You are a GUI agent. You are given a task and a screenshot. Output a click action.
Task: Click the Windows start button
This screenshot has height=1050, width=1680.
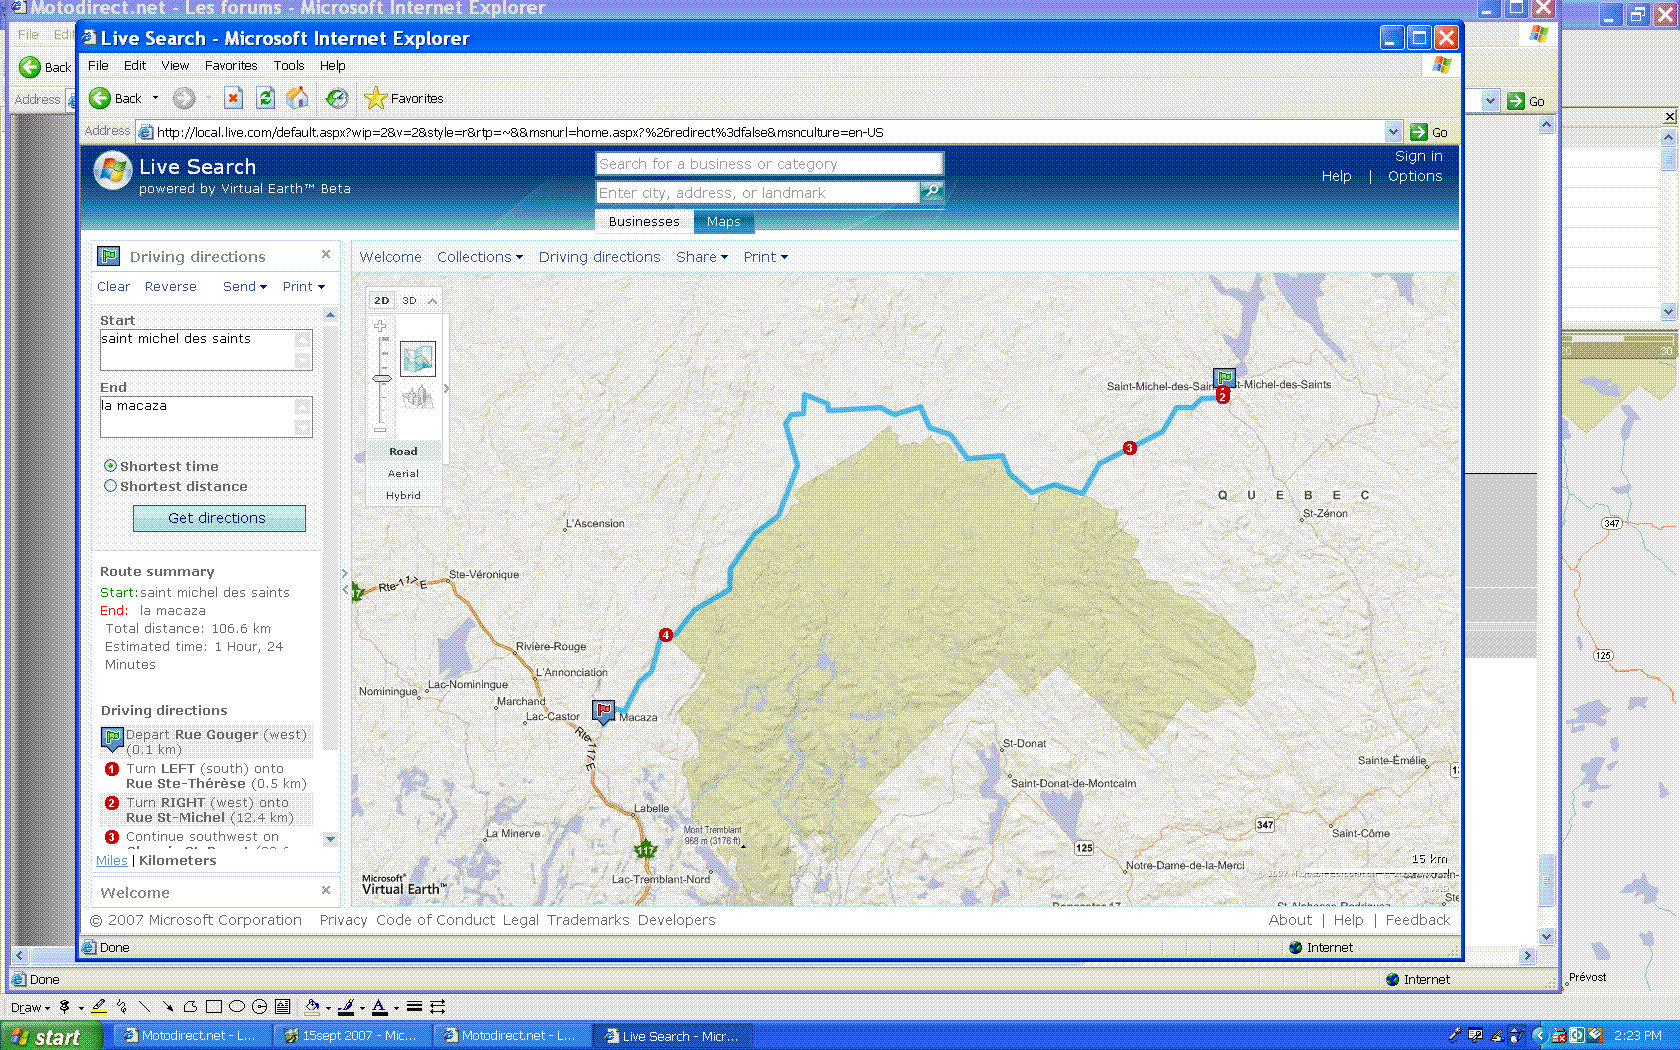tap(52, 1036)
